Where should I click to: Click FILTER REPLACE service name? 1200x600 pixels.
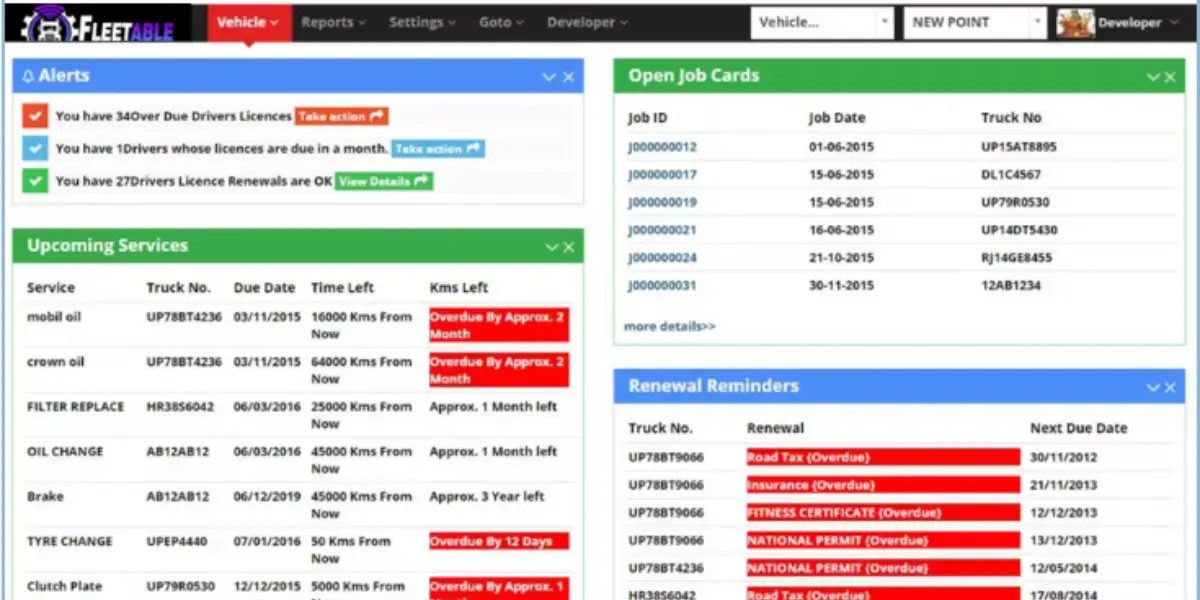point(76,407)
